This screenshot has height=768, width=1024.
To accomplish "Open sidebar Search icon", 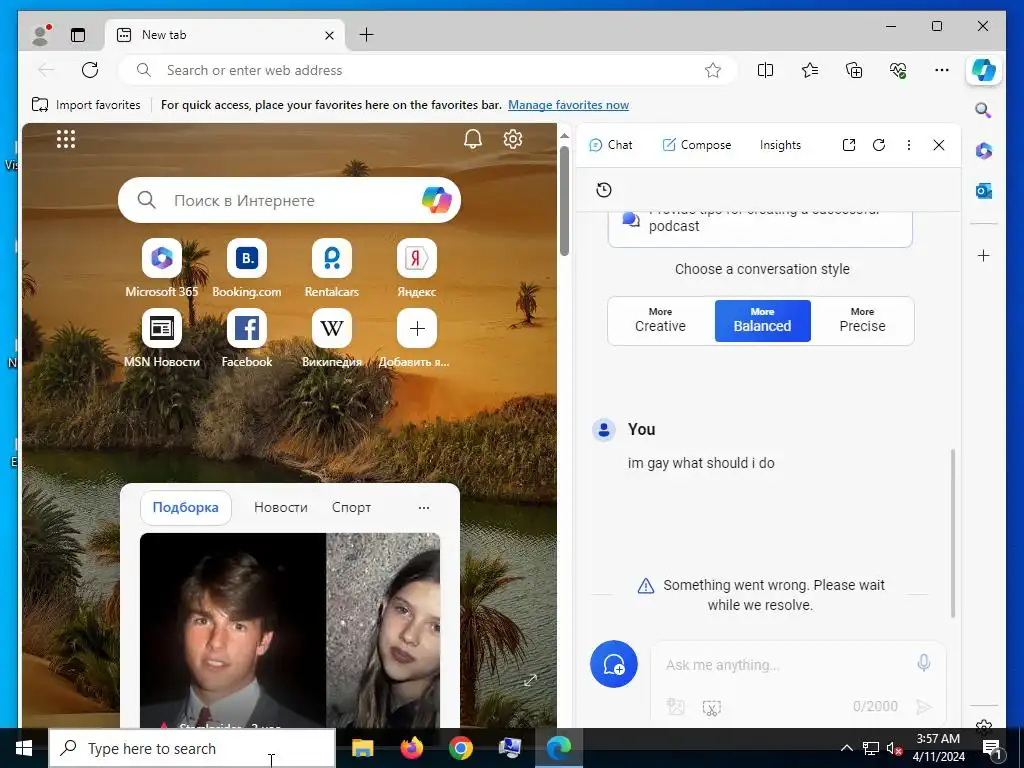I will tap(984, 110).
